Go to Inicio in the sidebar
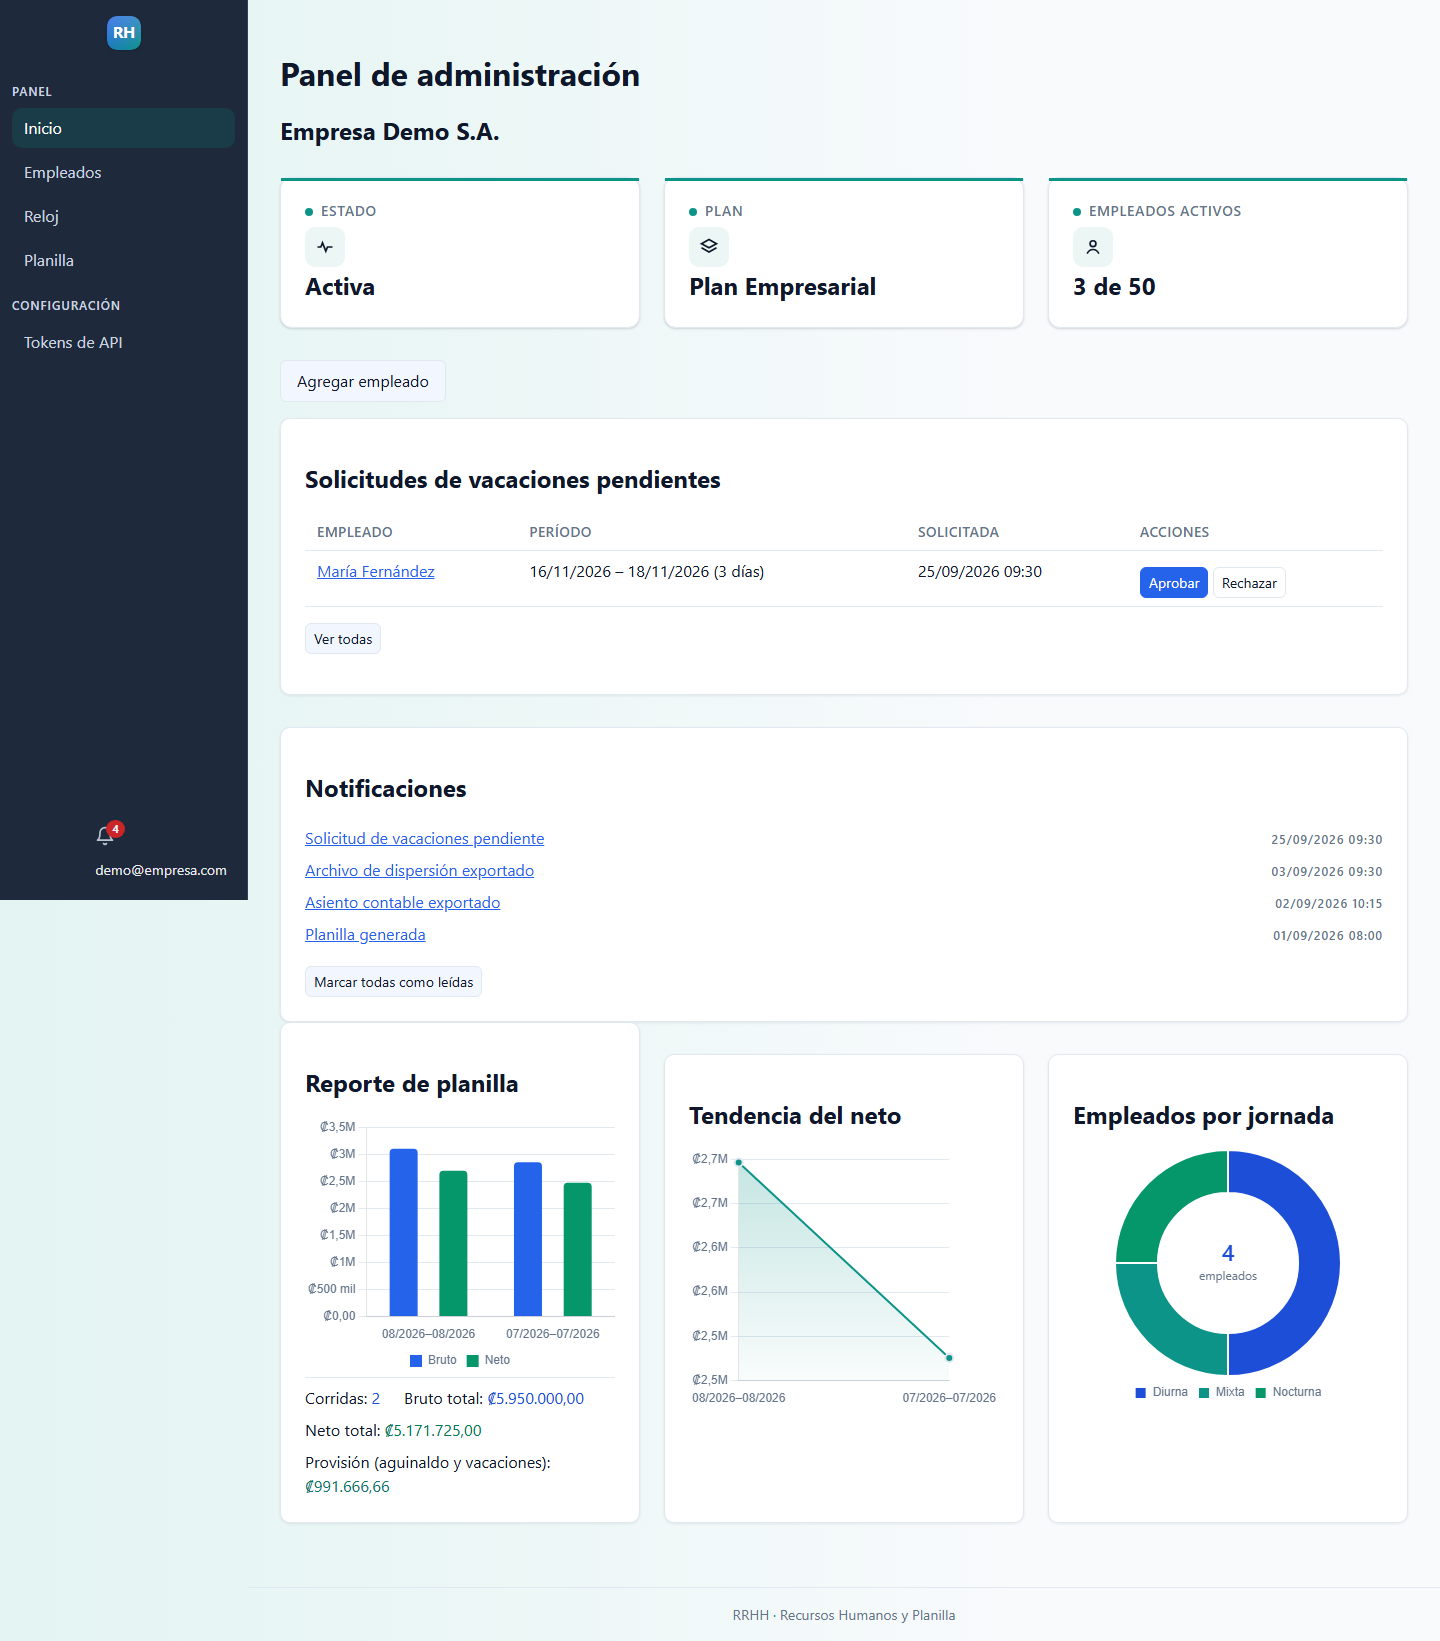 pos(123,128)
